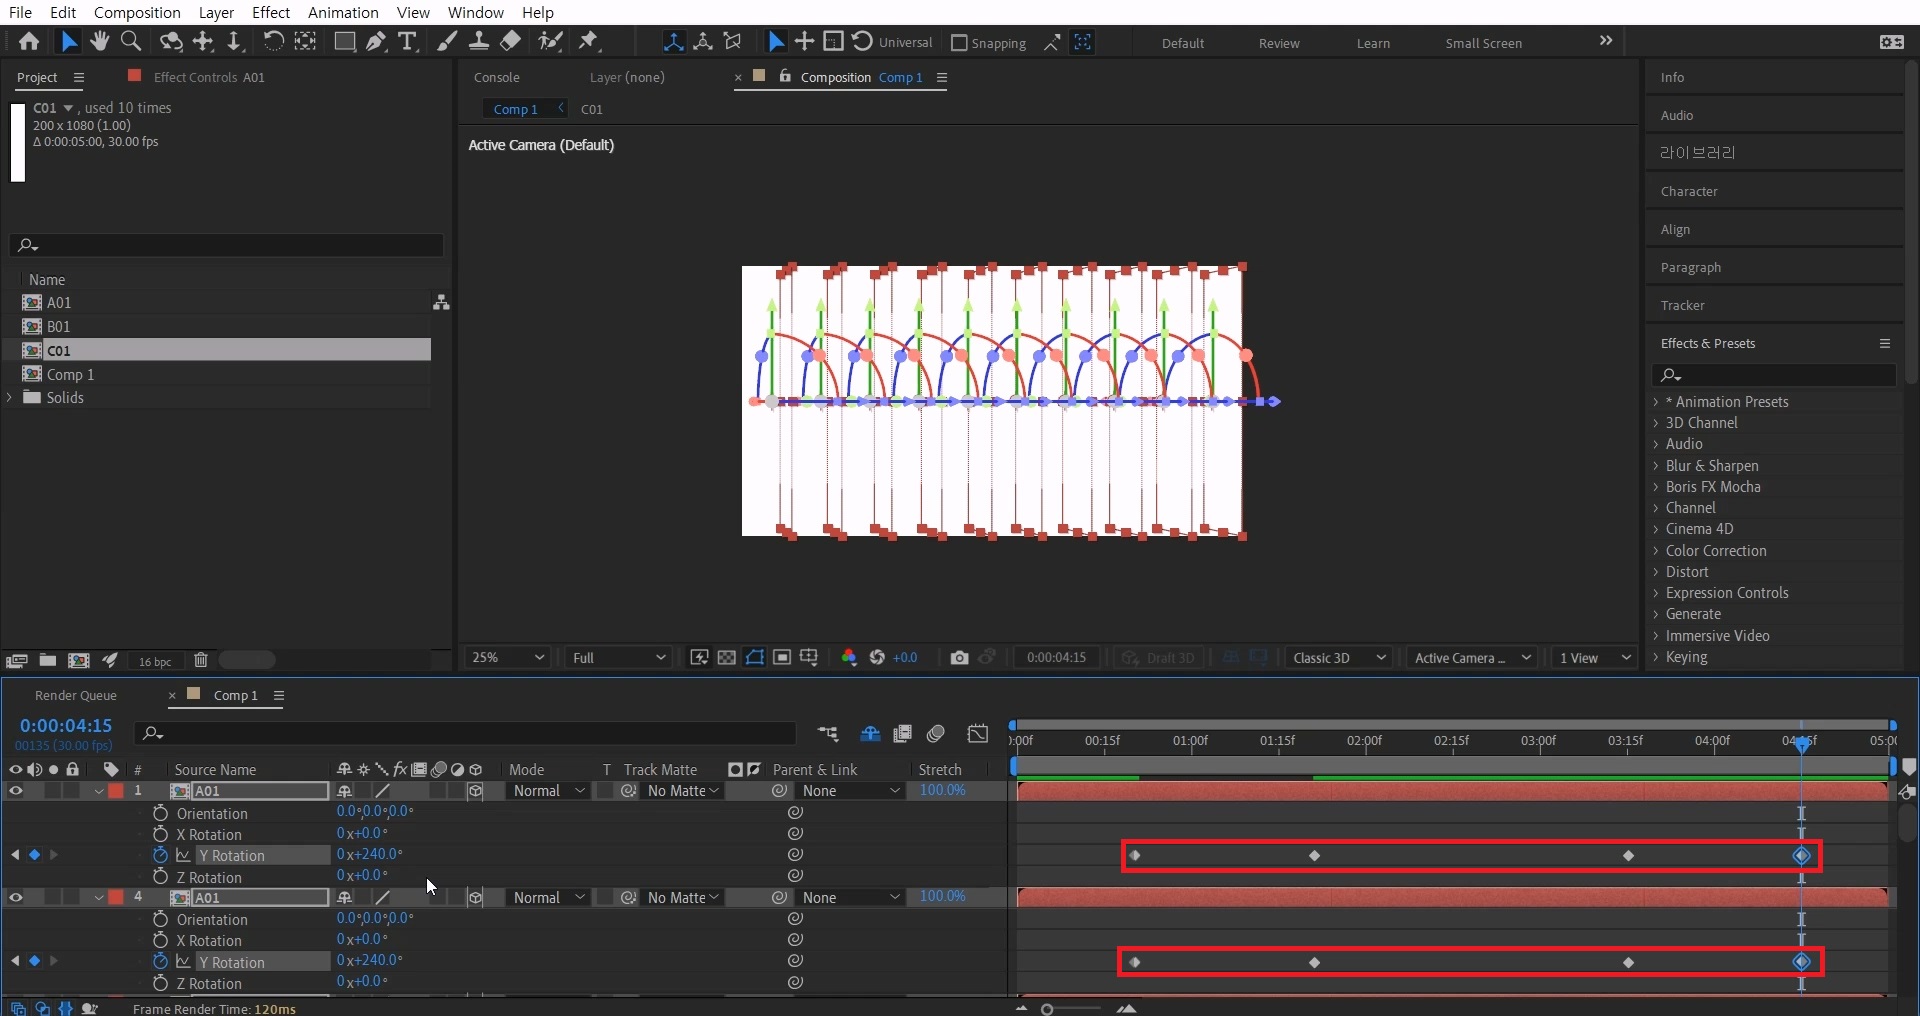Enable Motion Blur switch in timeline header
This screenshot has height=1016, width=1920.
coord(936,734)
